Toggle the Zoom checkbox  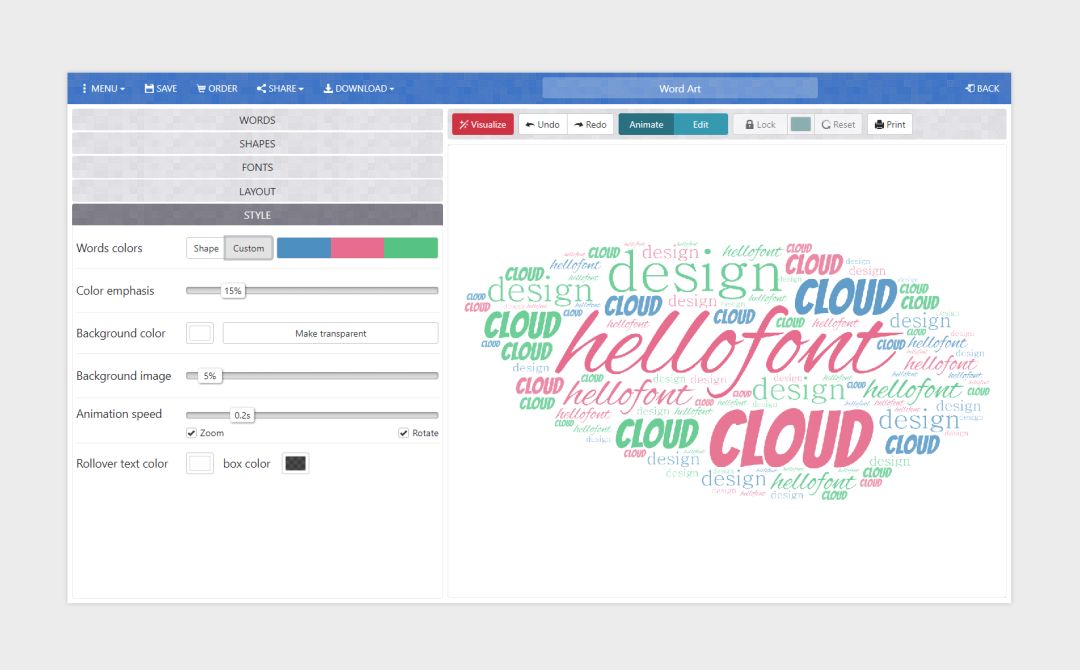pos(191,433)
